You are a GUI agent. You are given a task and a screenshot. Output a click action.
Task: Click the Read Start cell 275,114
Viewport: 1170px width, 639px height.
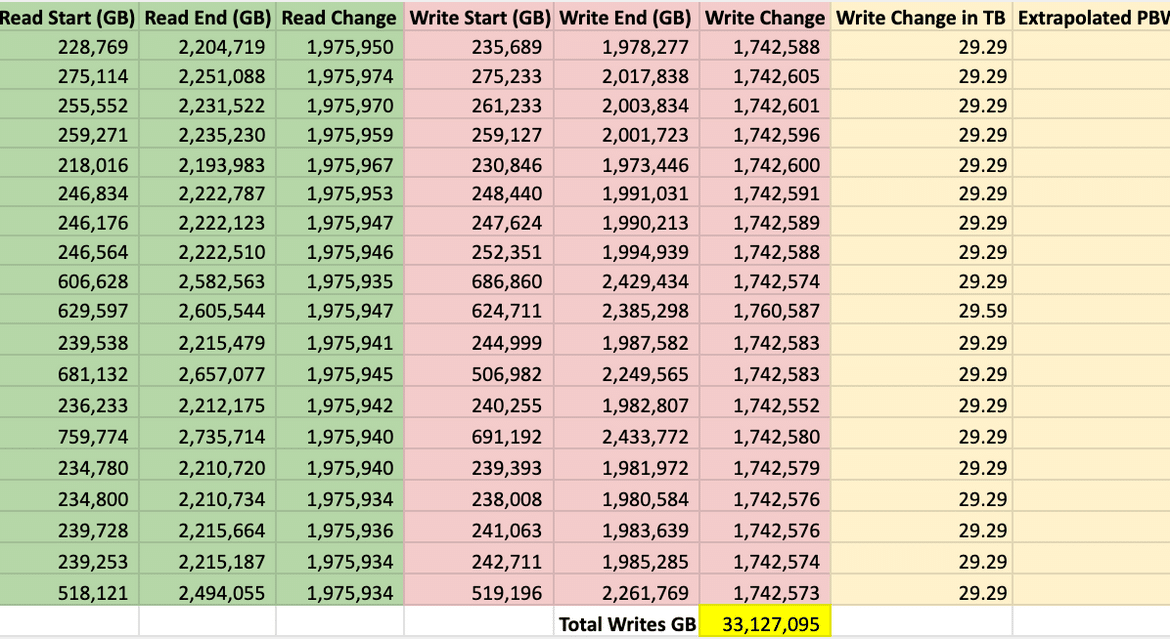click(69, 76)
